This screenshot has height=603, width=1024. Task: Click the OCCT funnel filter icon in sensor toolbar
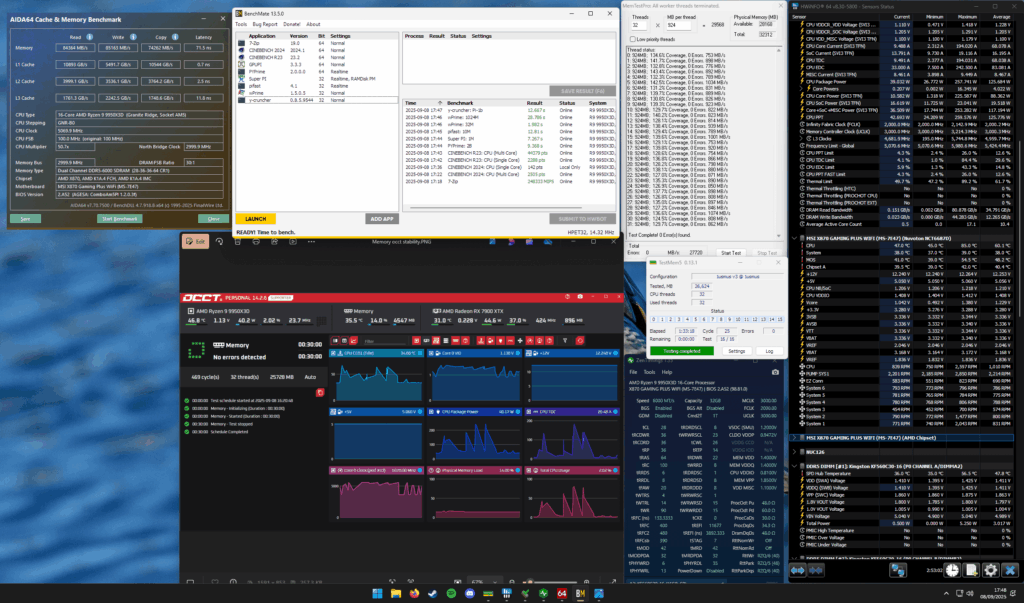565,340
